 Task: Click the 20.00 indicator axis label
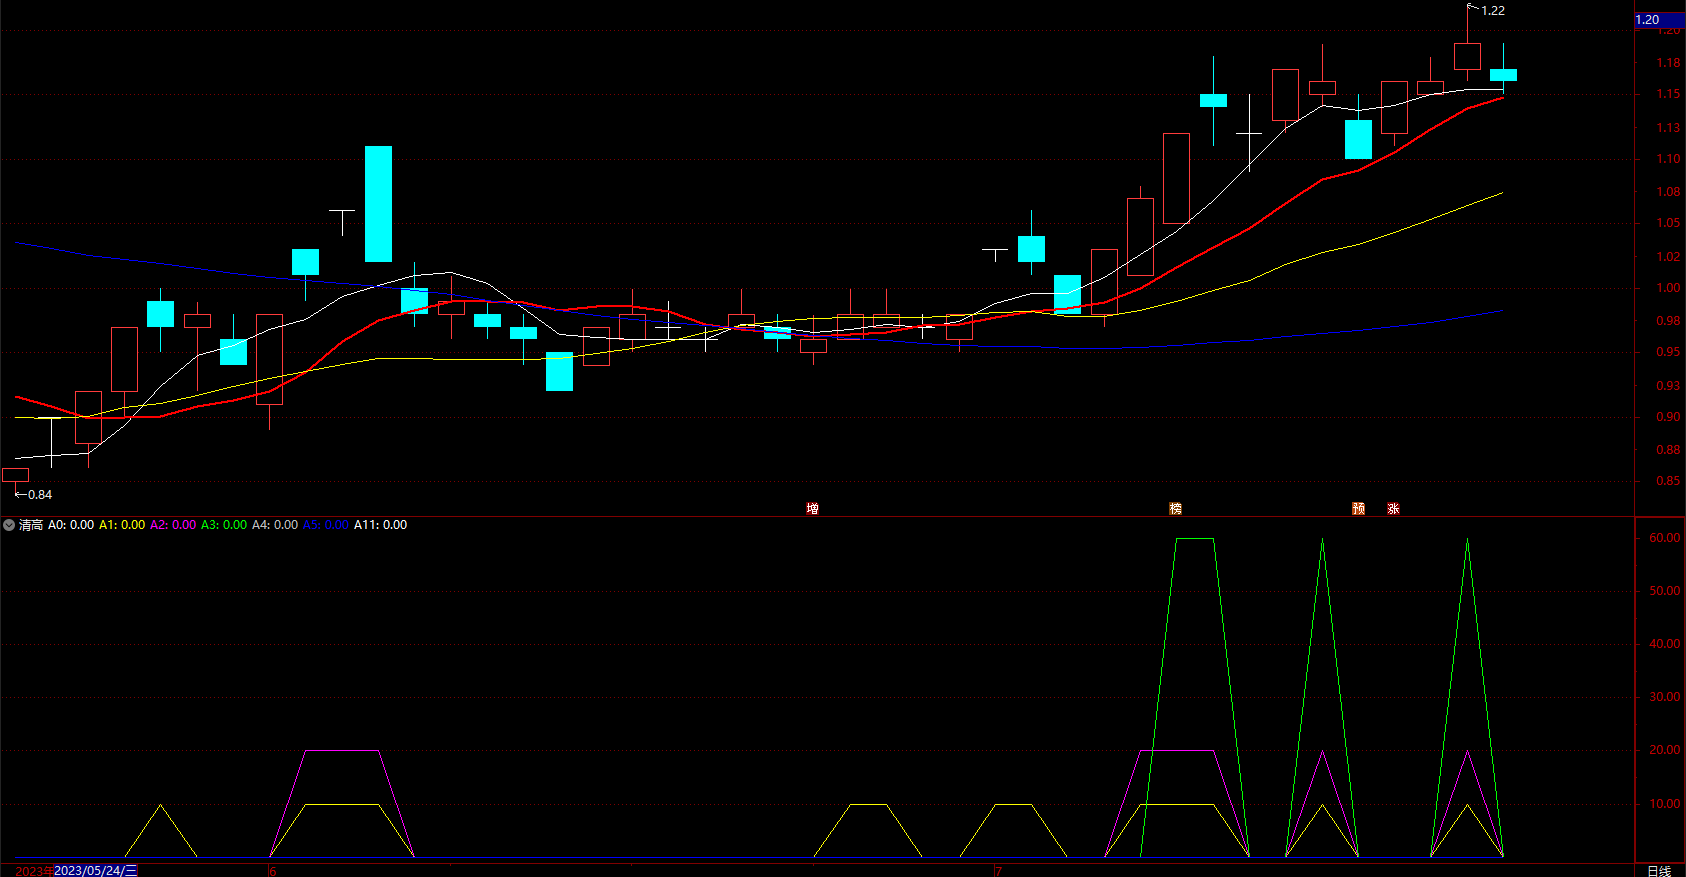pyautogui.click(x=1664, y=750)
